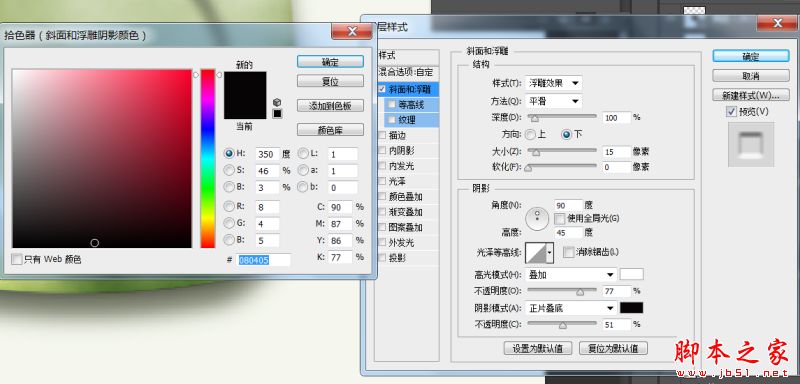Click the web-safe color cube warning icon
The image size is (800, 384).
pyautogui.click(x=277, y=103)
